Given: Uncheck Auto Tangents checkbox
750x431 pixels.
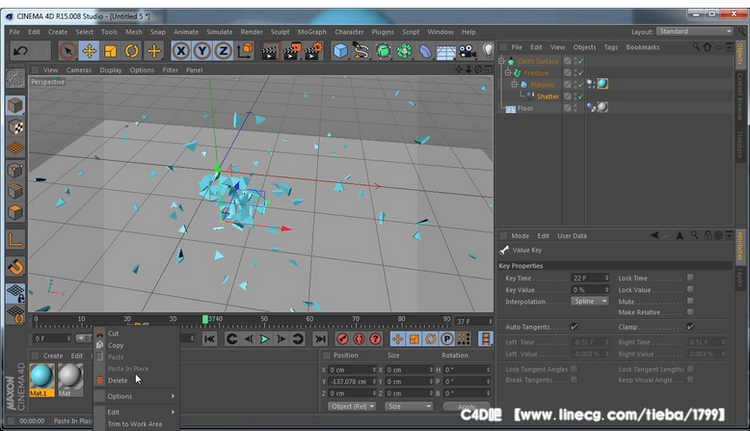Looking at the screenshot, I should click(574, 327).
